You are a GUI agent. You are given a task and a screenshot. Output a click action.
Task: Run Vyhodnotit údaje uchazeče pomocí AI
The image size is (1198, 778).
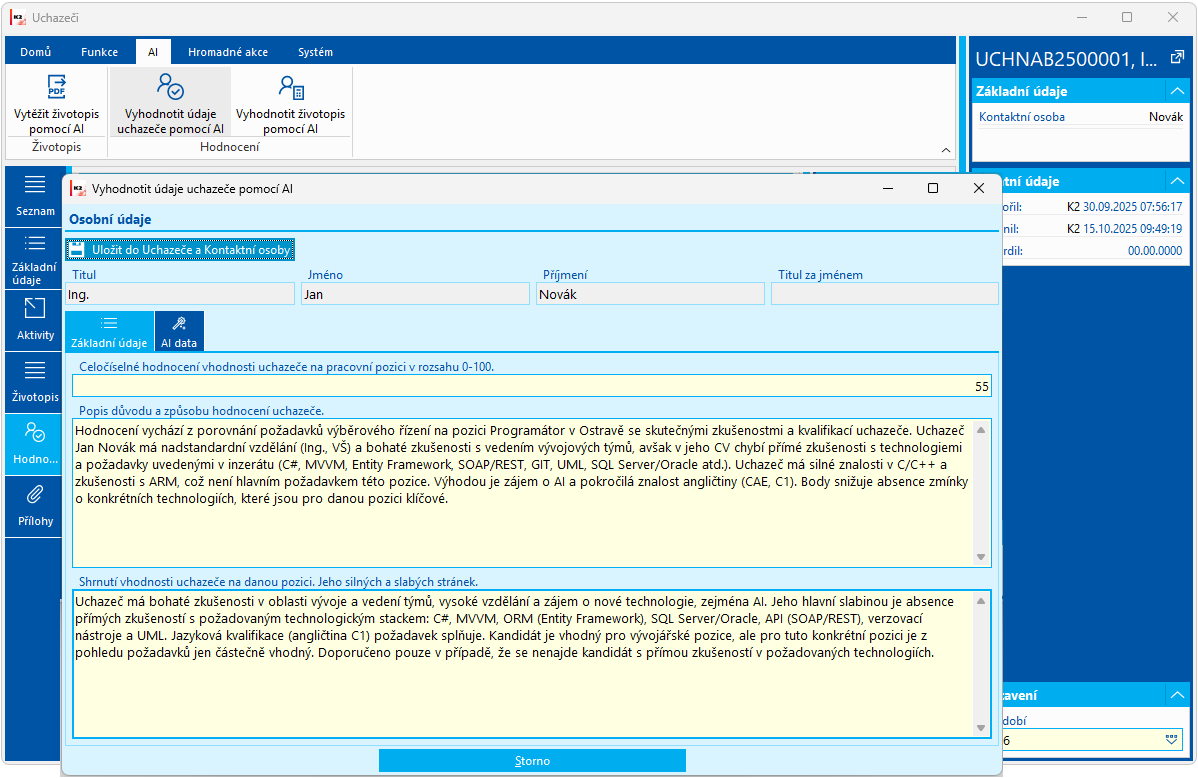(x=170, y=104)
